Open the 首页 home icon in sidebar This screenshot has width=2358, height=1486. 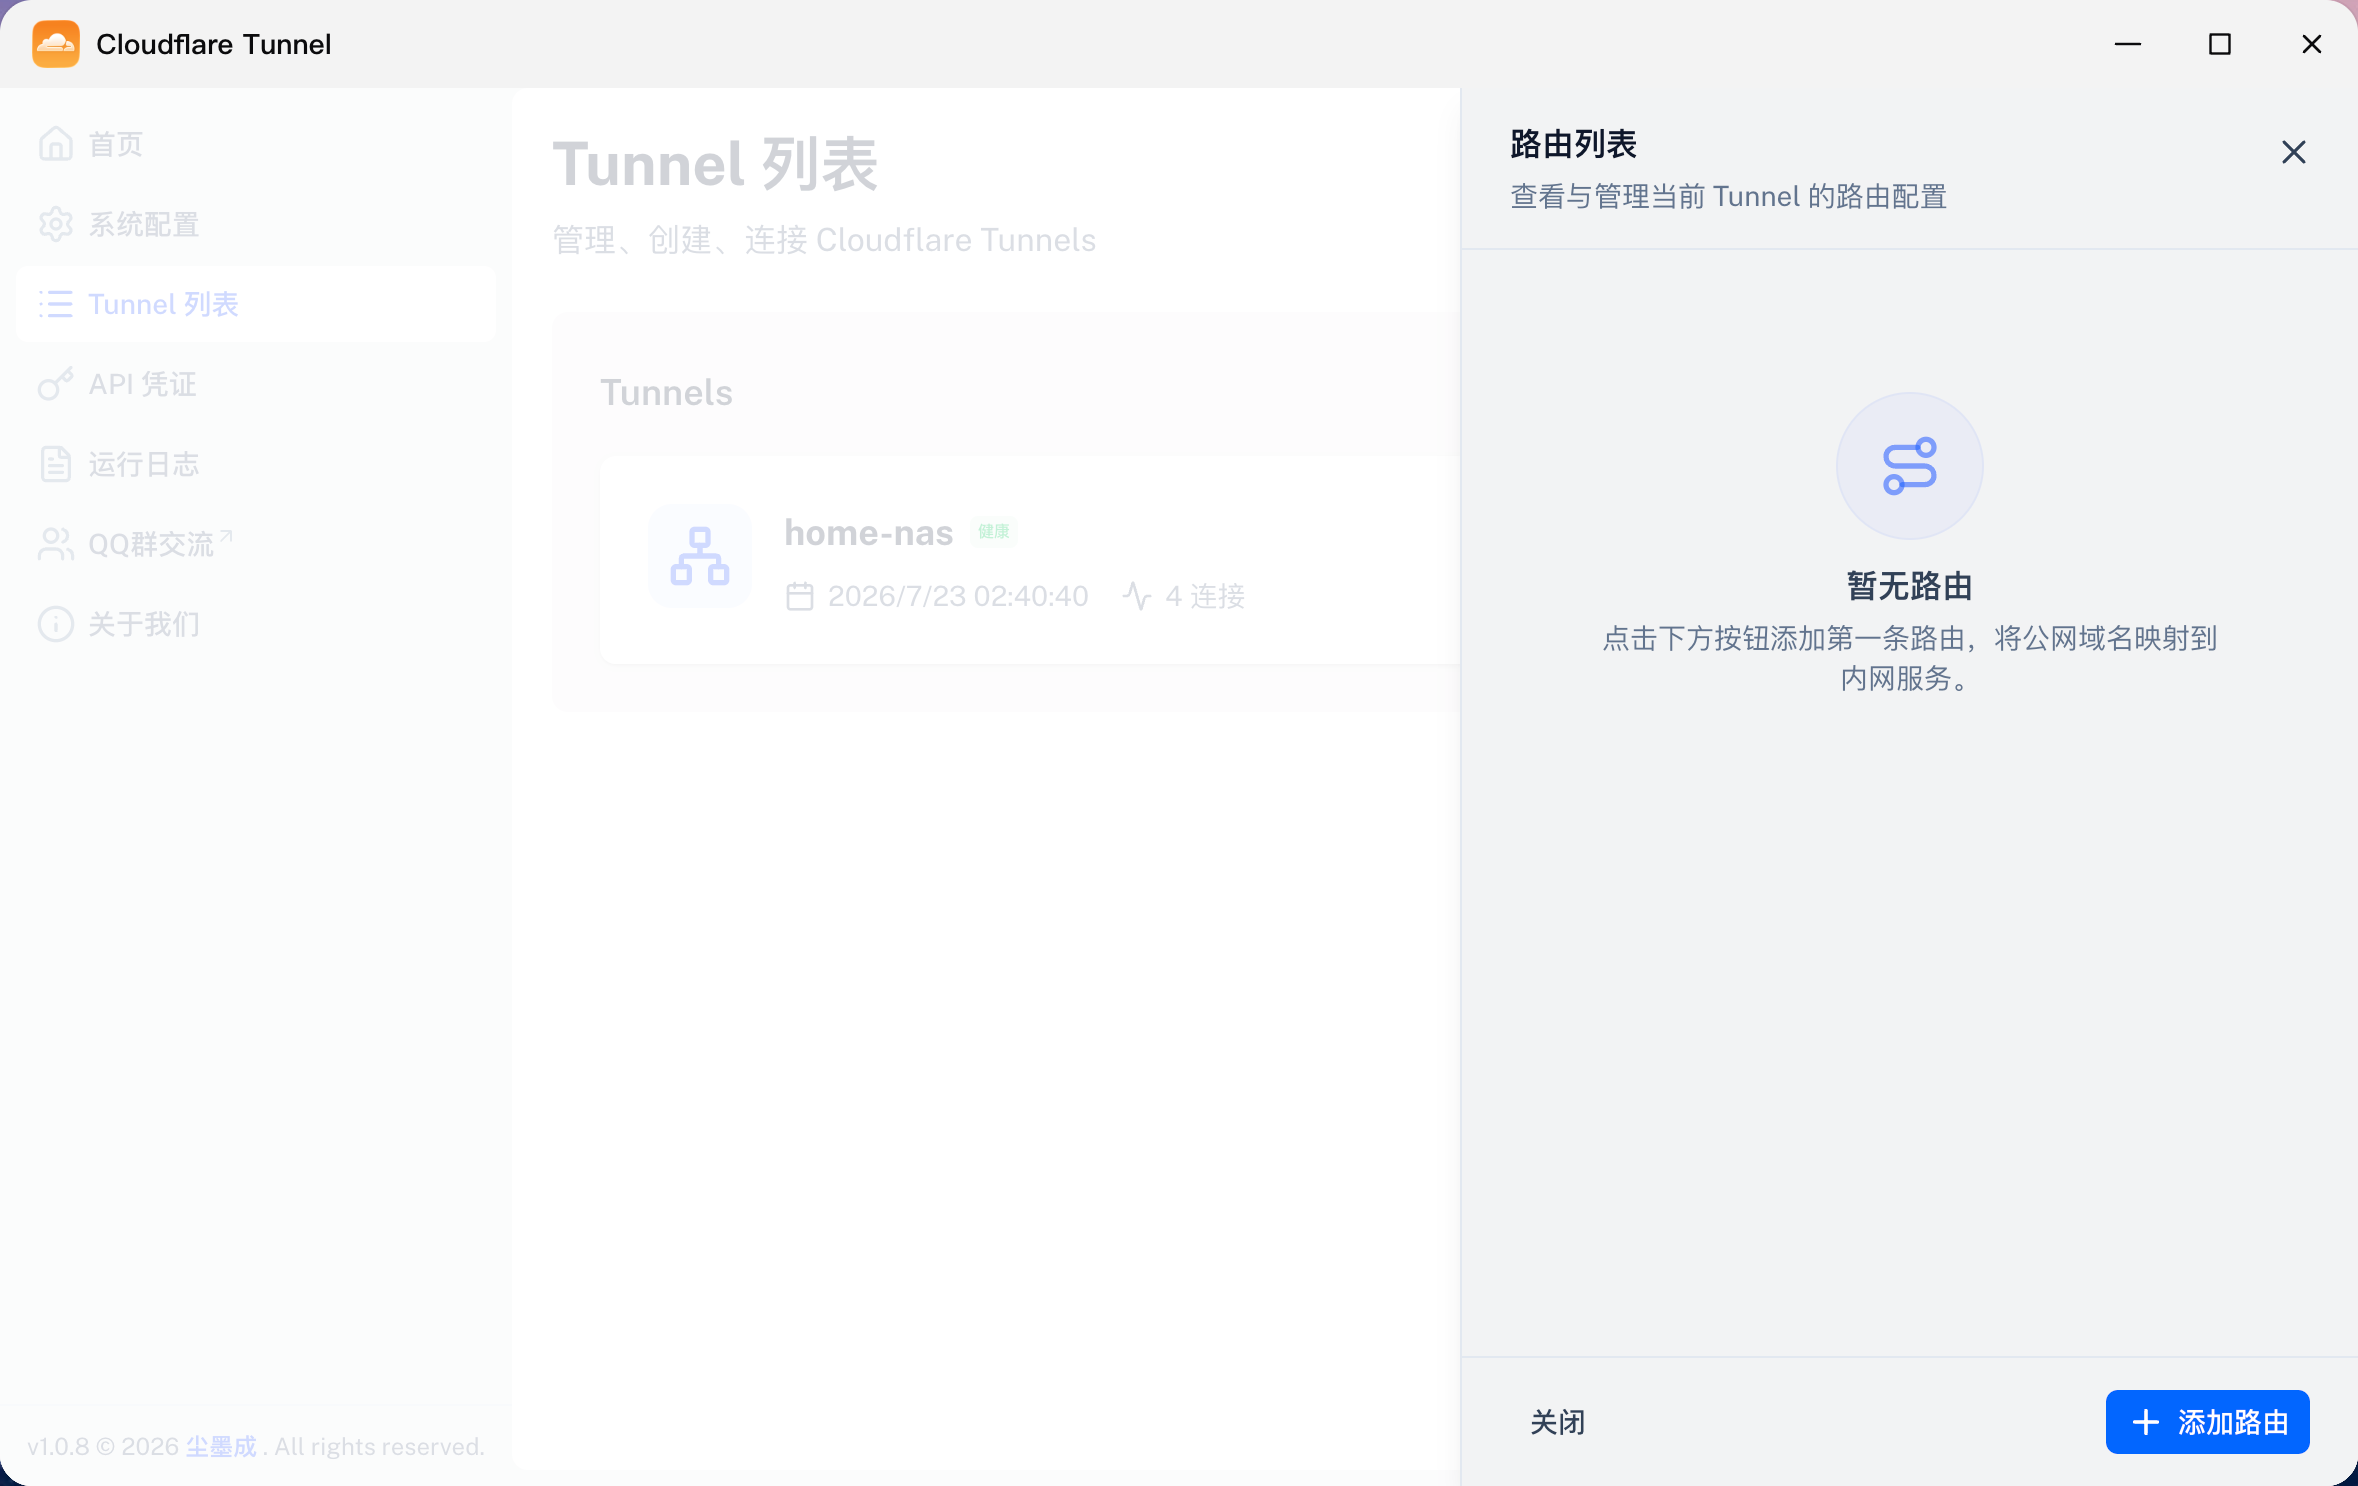coord(56,144)
